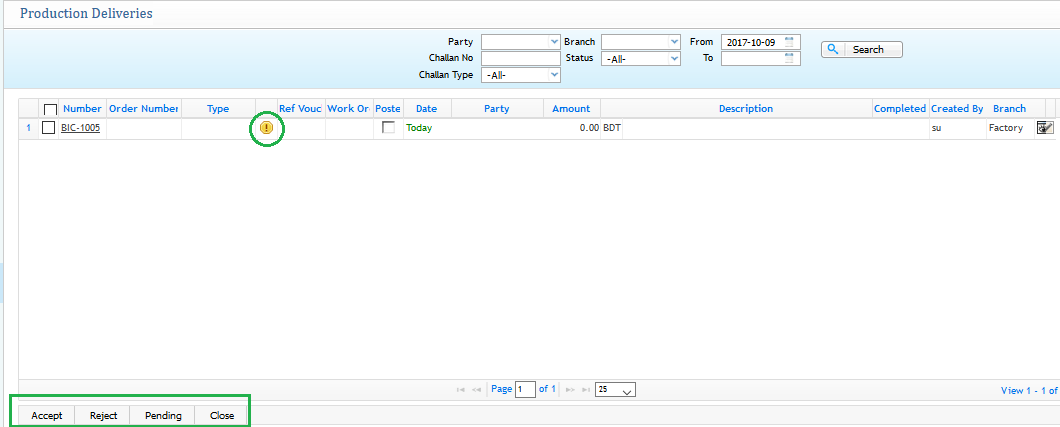Change the rows-per-page selector showing 25
Image resolution: width=1060 pixels, height=427 pixels.
[615, 390]
